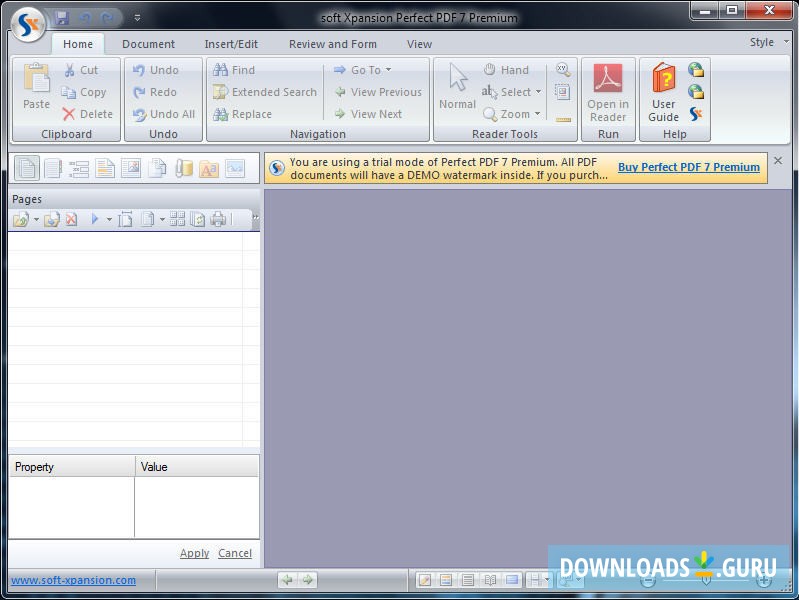Toggle the highlighted text page panel icon
Image resolution: width=799 pixels, height=600 pixels.
105,168
